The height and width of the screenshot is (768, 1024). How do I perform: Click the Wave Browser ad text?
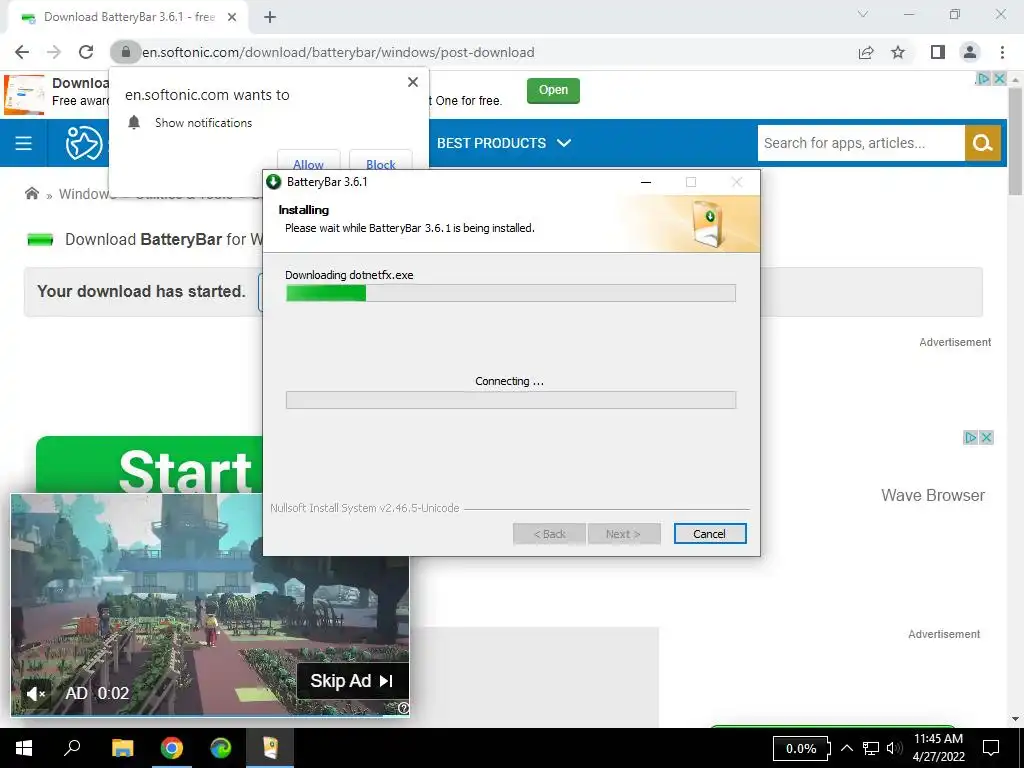pos(933,495)
